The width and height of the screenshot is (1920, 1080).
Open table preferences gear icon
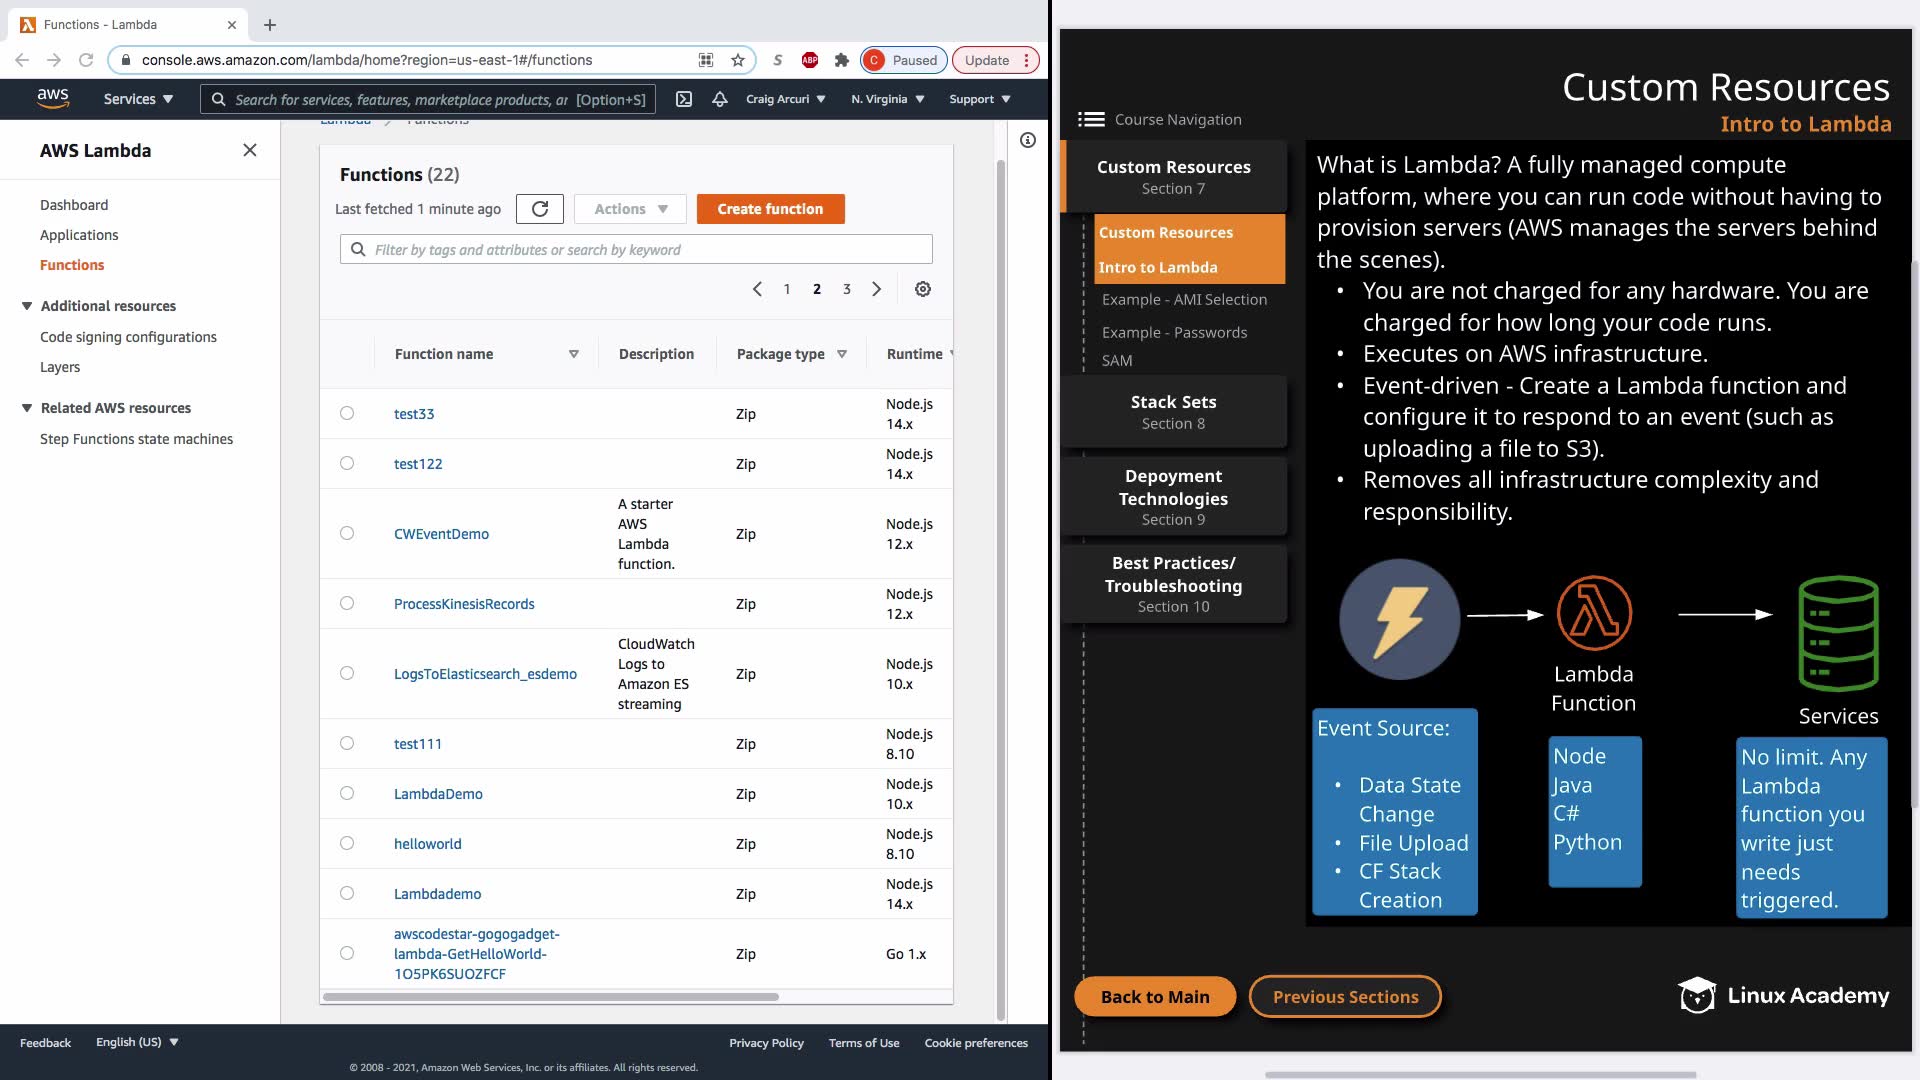click(x=922, y=289)
